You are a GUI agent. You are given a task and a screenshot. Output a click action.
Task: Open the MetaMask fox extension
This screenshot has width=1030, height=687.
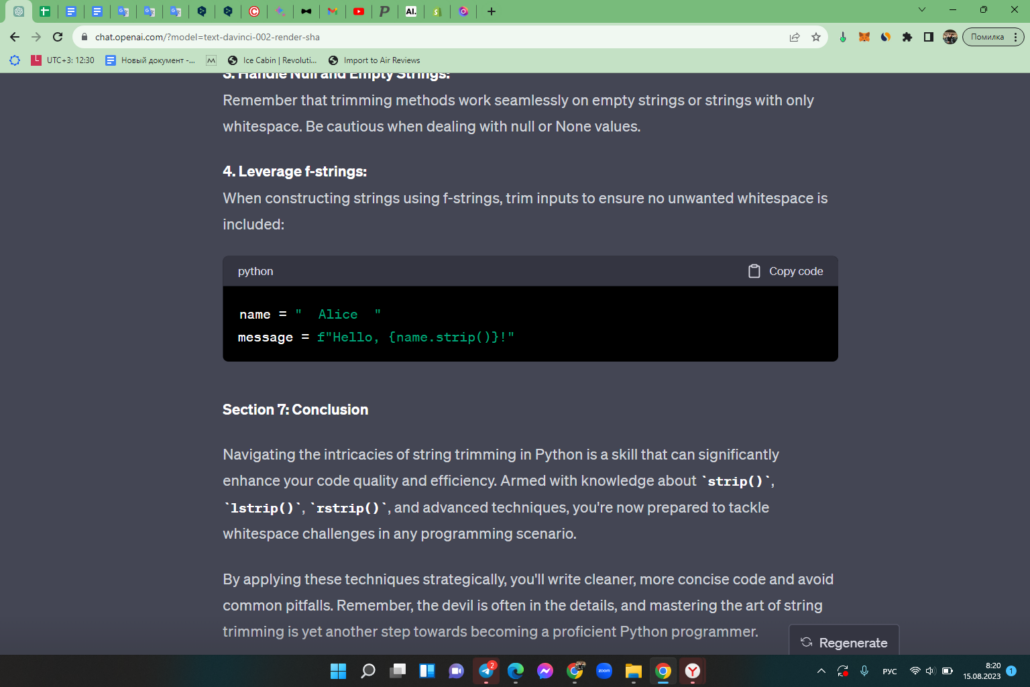pyautogui.click(x=864, y=37)
